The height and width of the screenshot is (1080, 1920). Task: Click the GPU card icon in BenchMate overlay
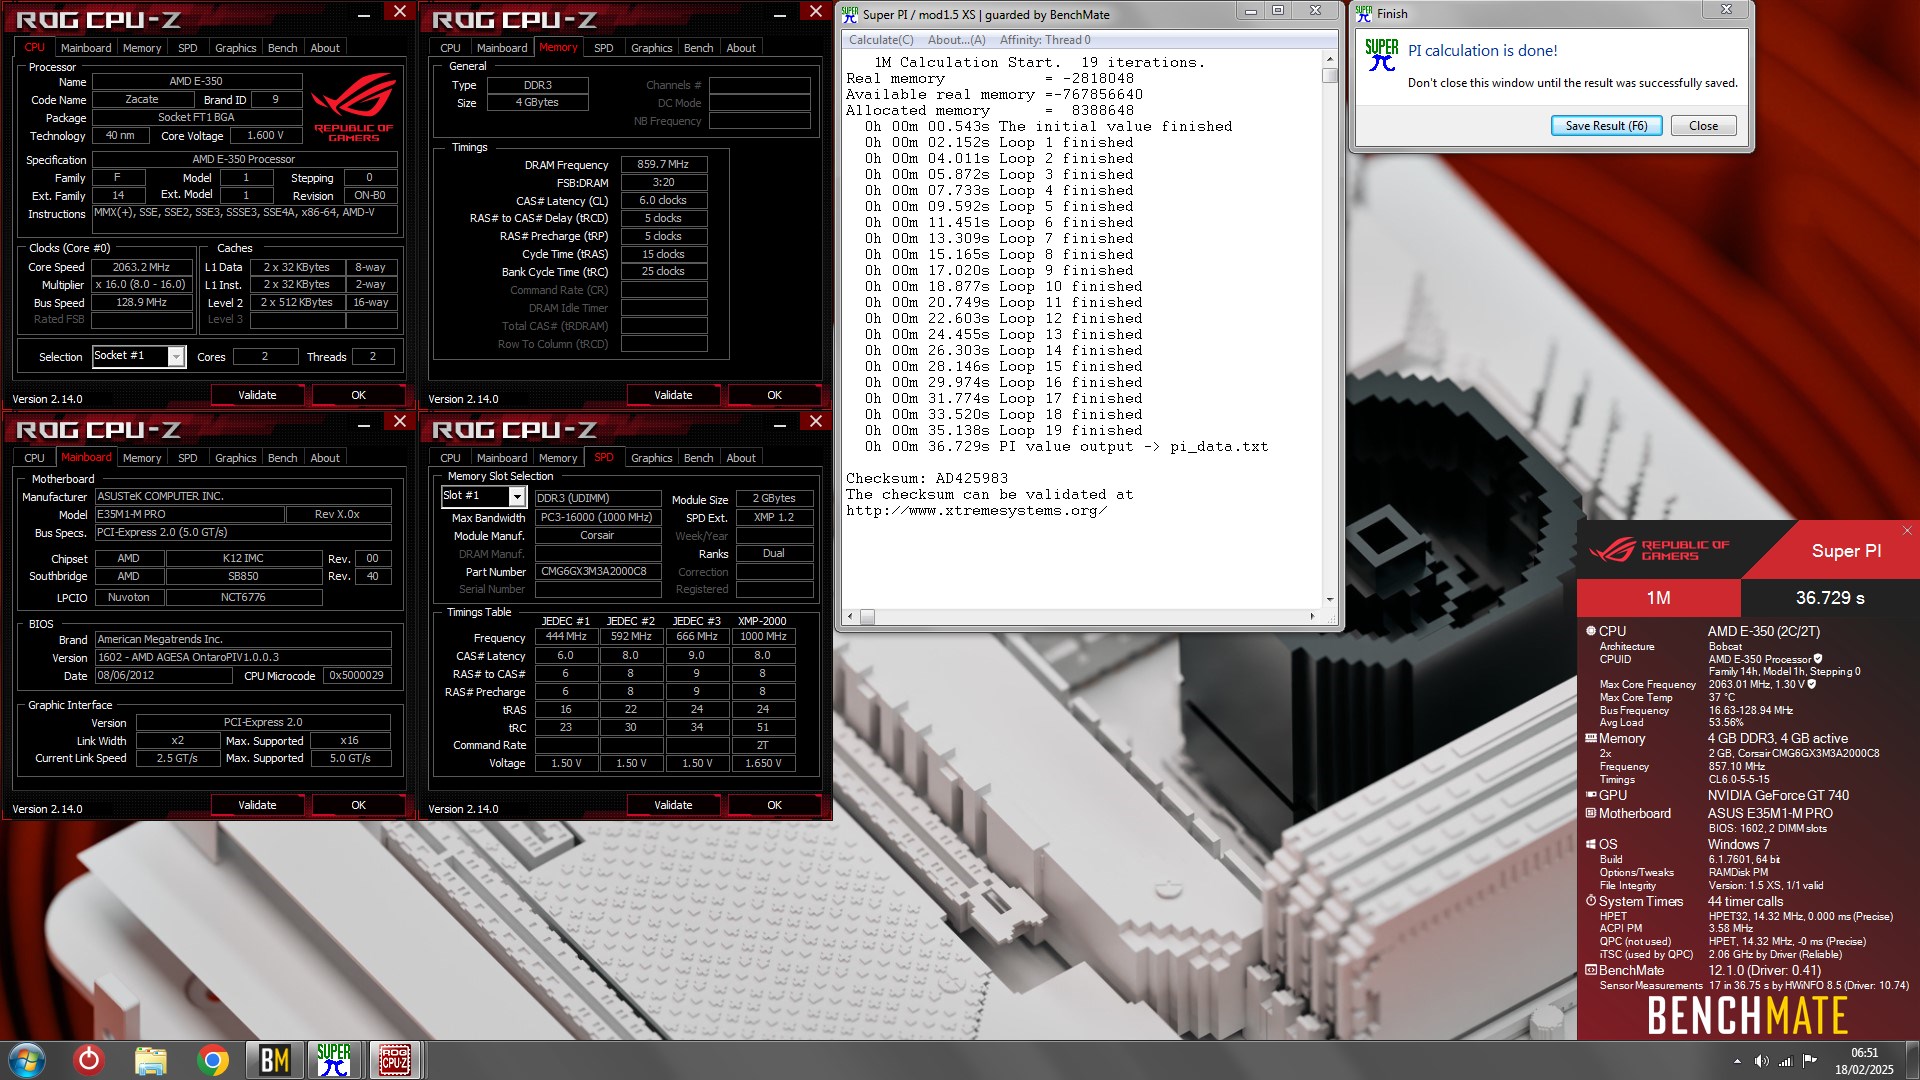coord(1591,795)
